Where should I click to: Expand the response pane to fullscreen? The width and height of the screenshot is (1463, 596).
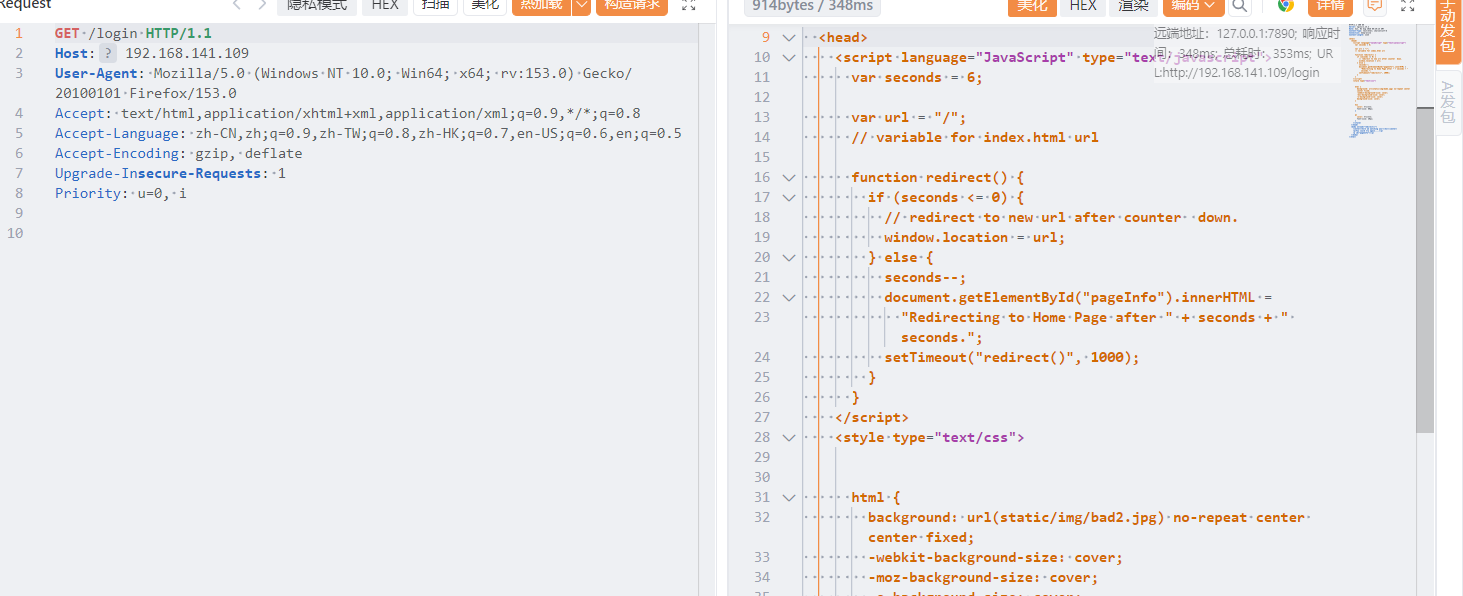1408,5
